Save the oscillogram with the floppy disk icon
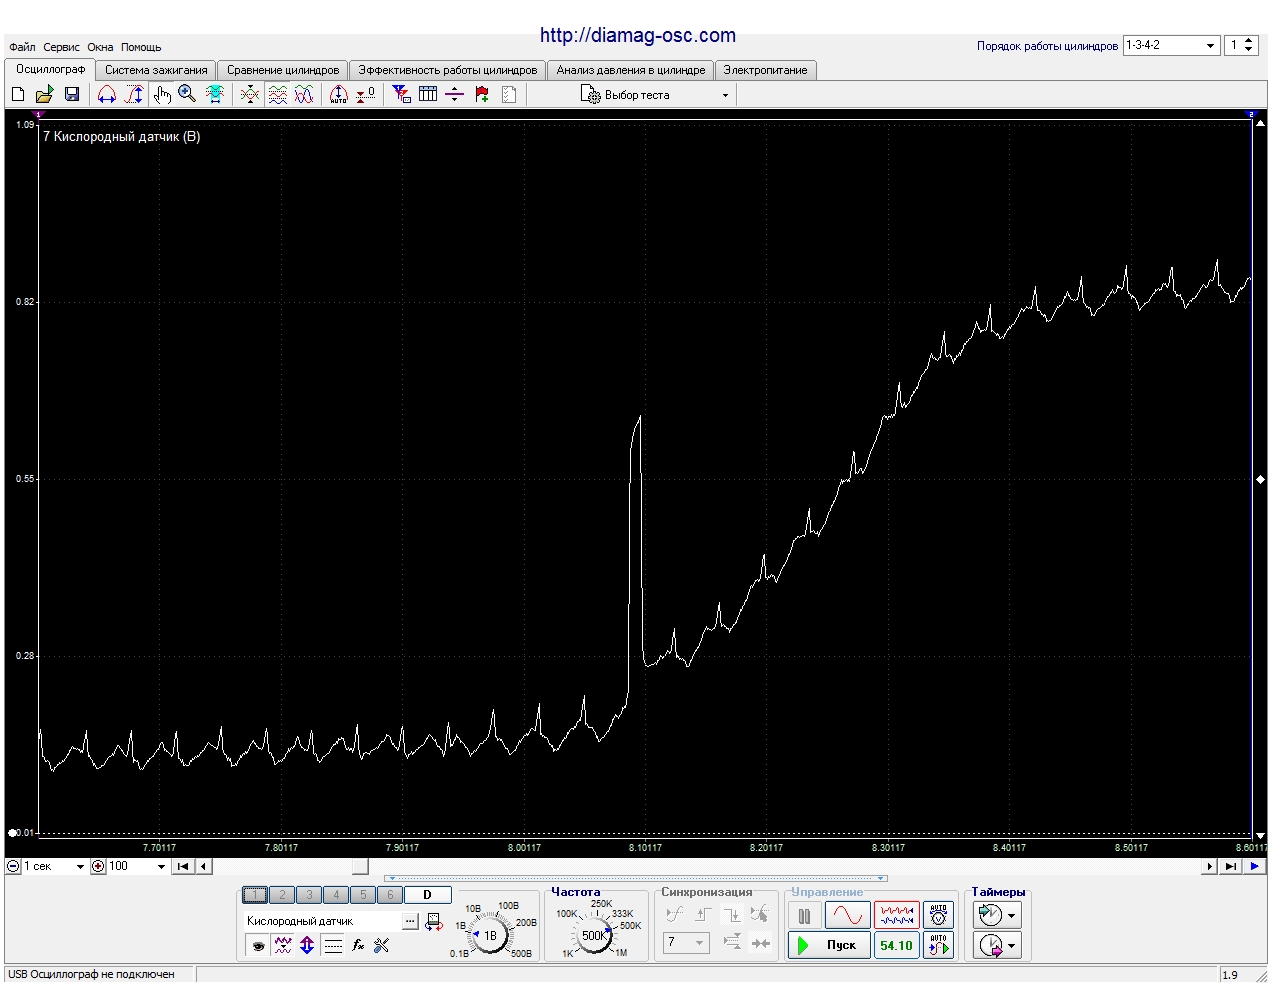Screen dimensions: 1280x987 click(71, 94)
